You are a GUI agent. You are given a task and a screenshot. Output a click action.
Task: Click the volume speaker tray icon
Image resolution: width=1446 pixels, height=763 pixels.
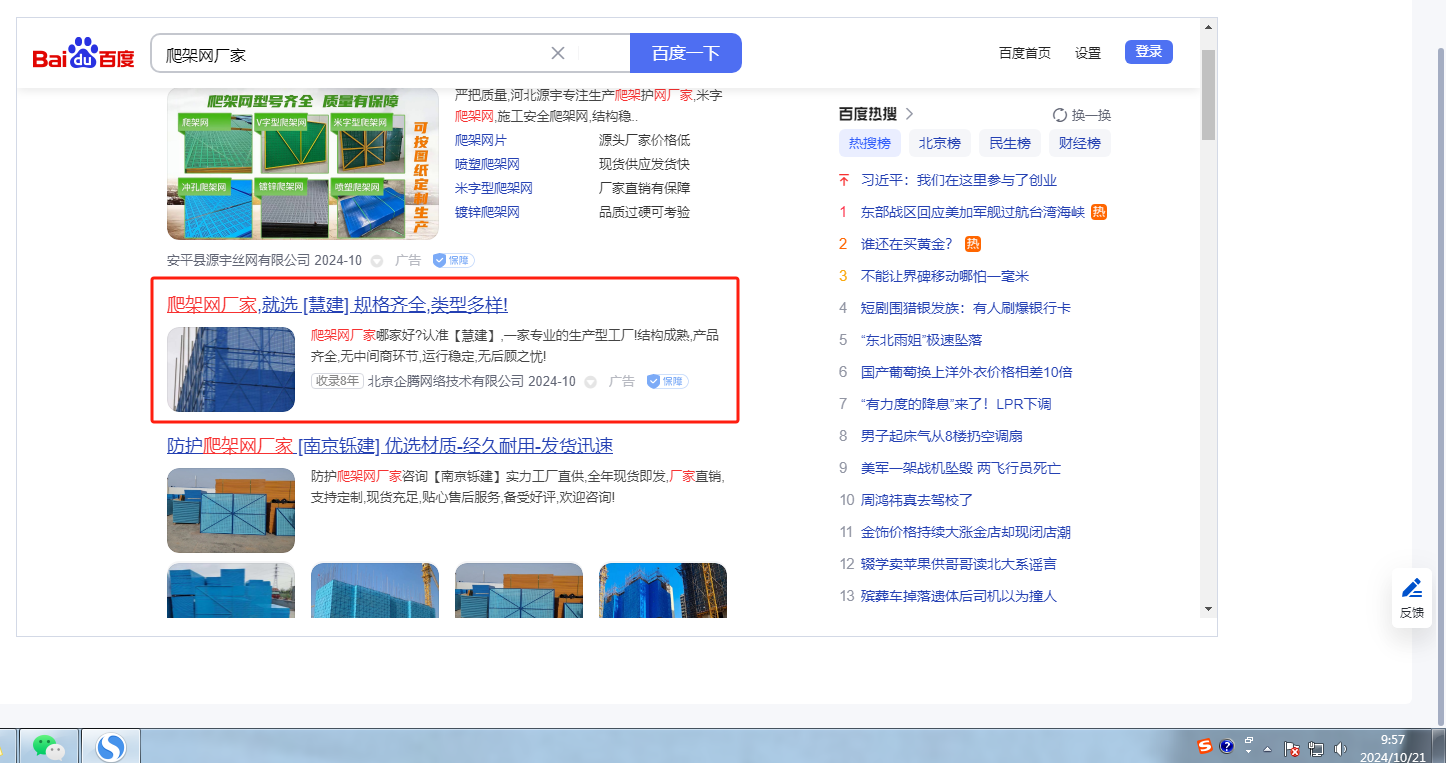point(1339,748)
